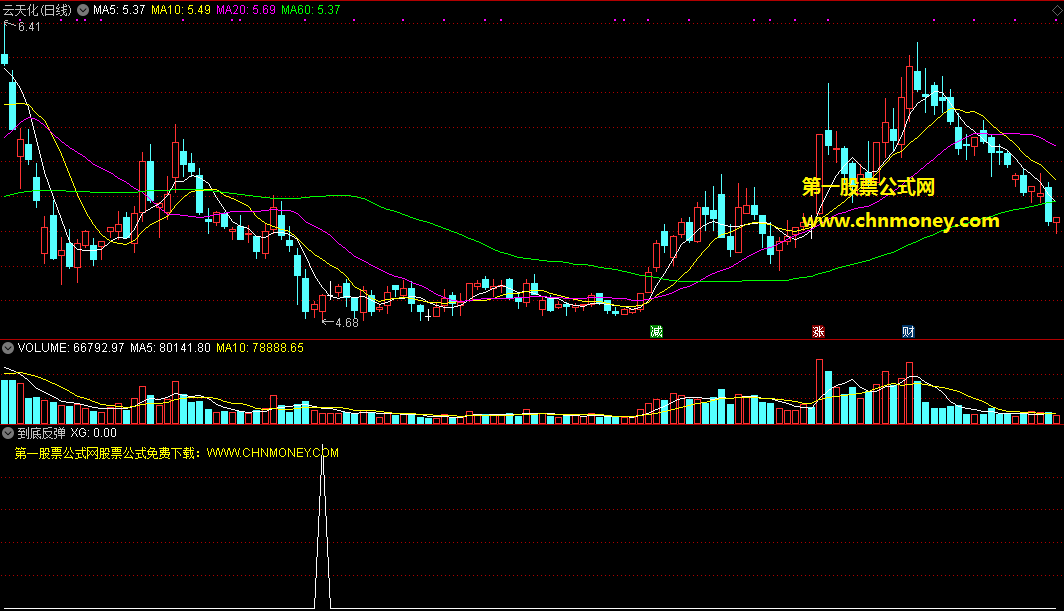Select the volume MA10: 78888.65 label

(260, 348)
